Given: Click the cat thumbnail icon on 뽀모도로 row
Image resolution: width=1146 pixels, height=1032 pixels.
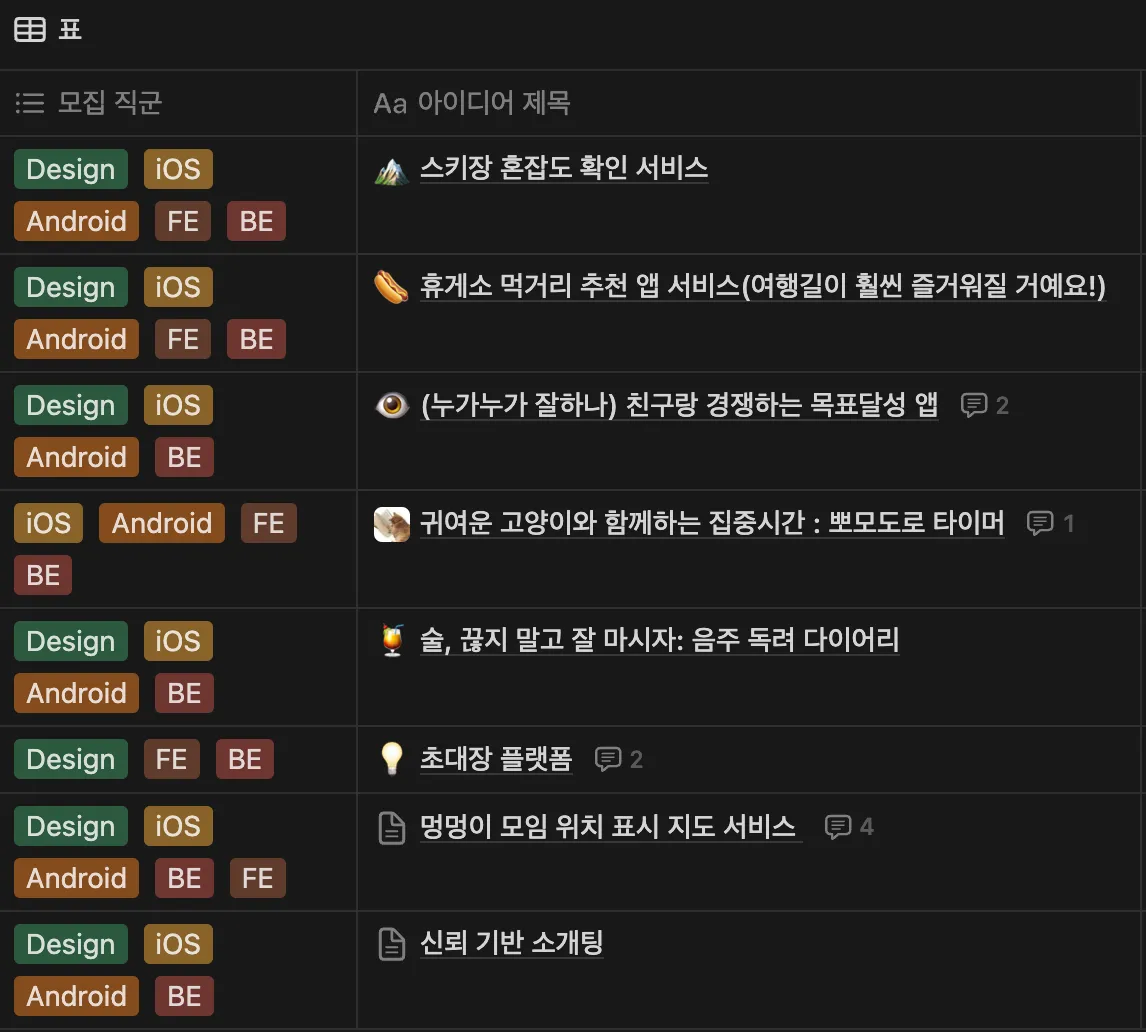Looking at the screenshot, I should (391, 524).
